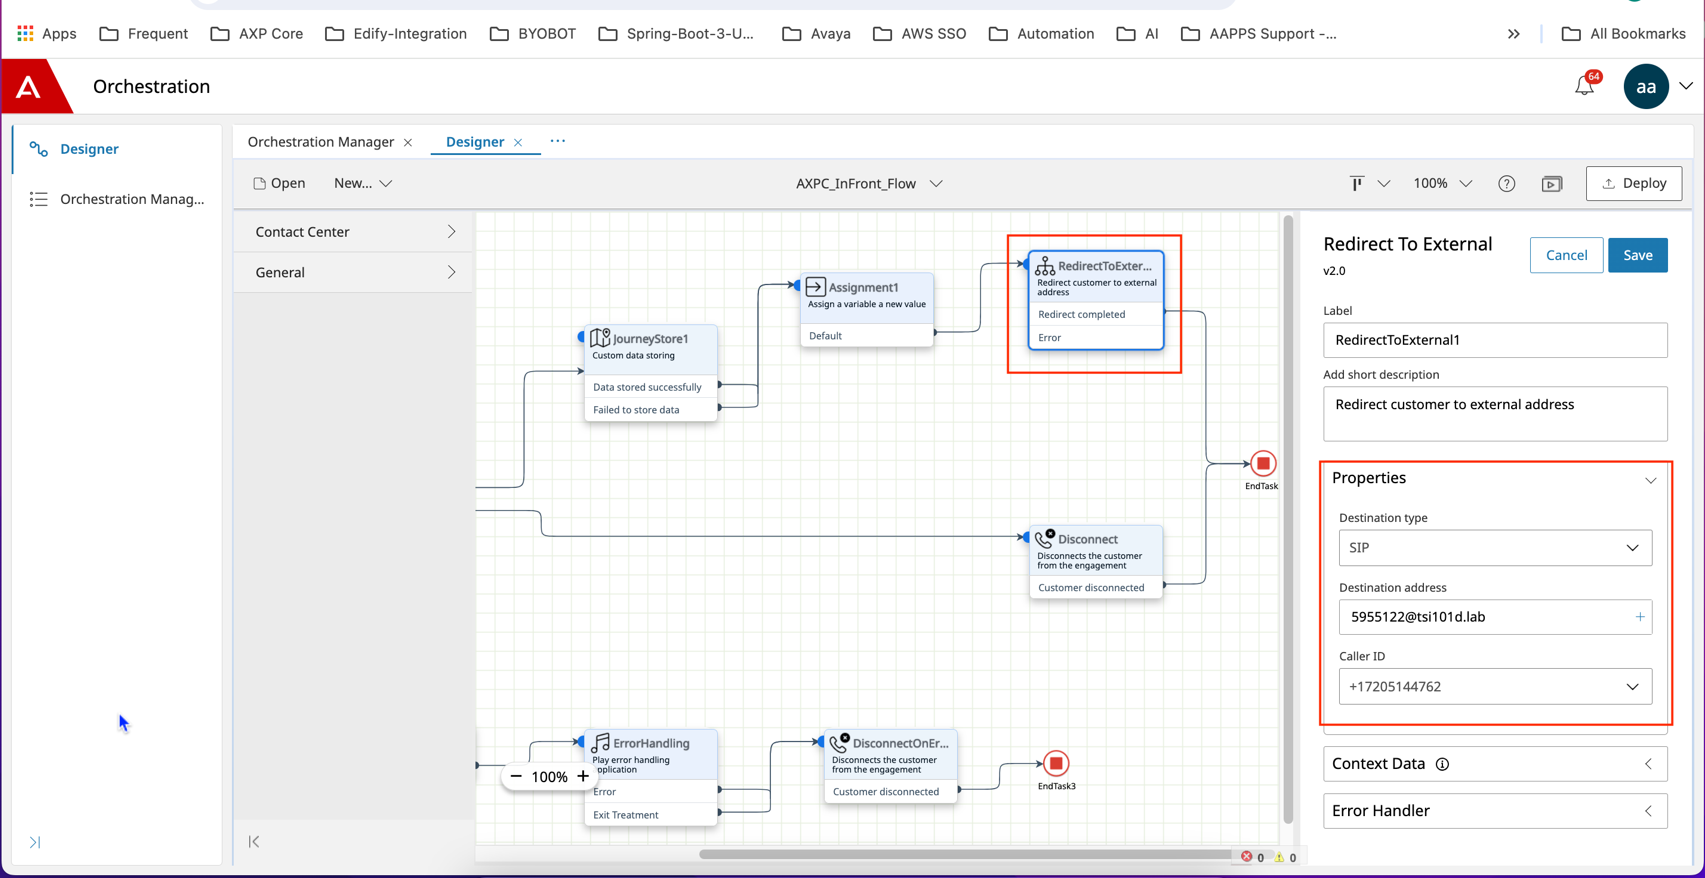Edit the Destination address field
The image size is (1705, 878).
coord(1495,617)
